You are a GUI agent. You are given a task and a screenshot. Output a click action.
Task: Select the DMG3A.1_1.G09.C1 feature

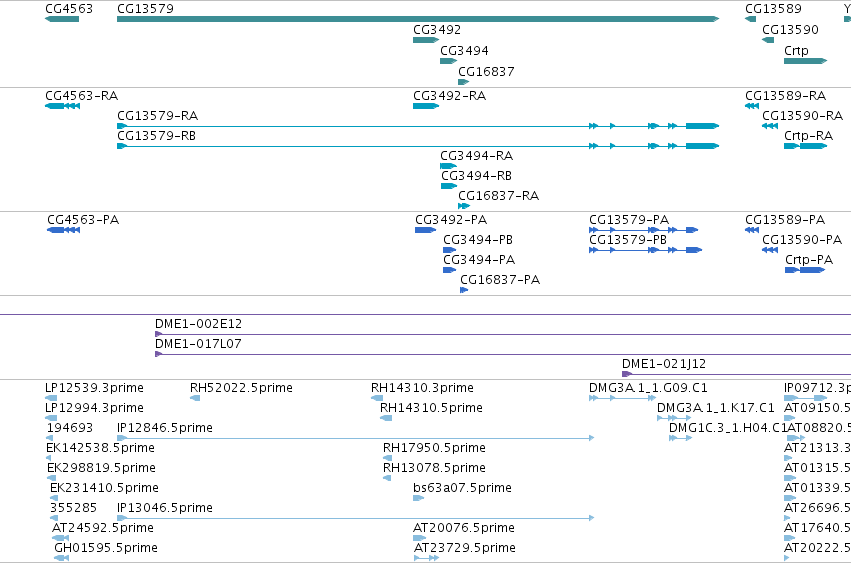(x=623, y=398)
